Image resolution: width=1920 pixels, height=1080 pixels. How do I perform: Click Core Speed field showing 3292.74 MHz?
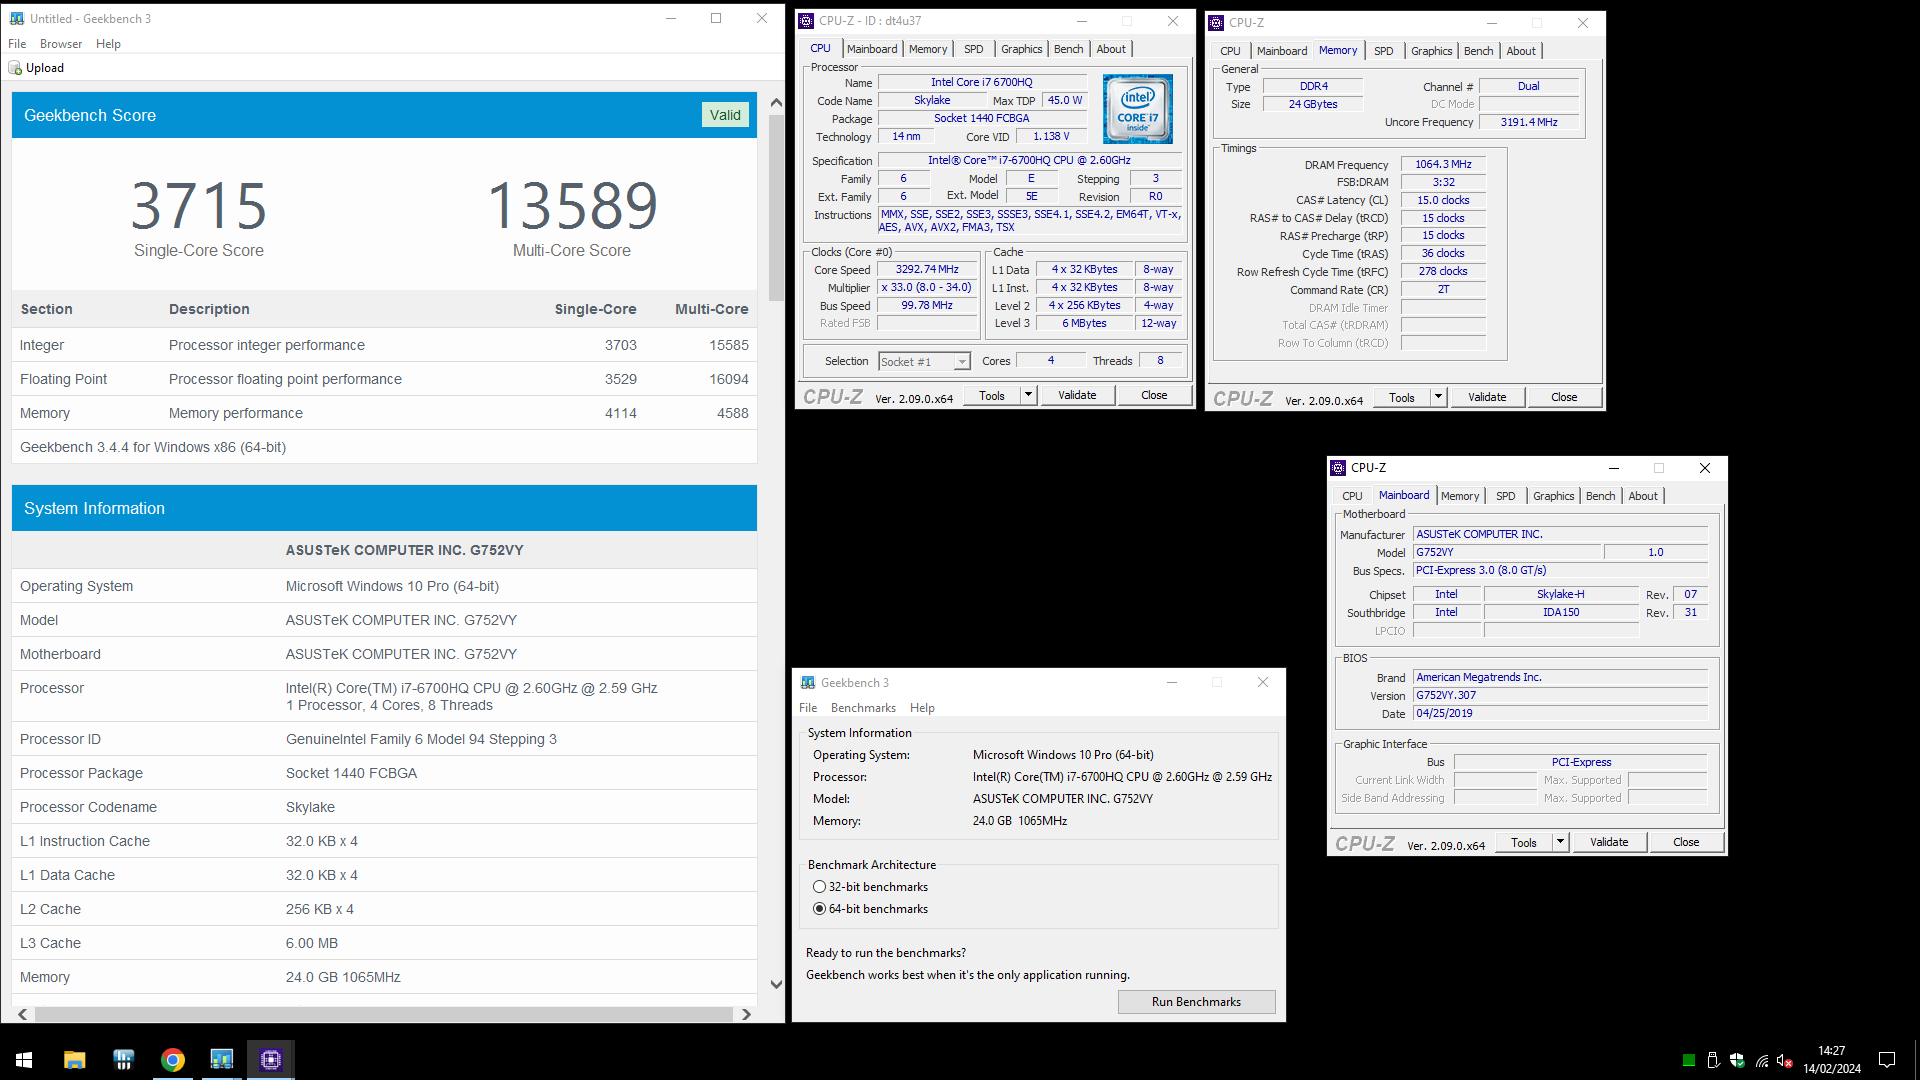927,270
